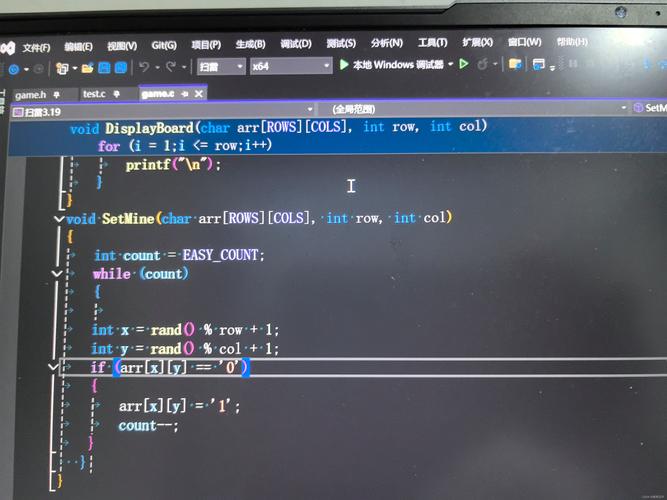The width and height of the screenshot is (667, 500).
Task: Open the toolbar overflow options arrow
Action: pos(552,67)
